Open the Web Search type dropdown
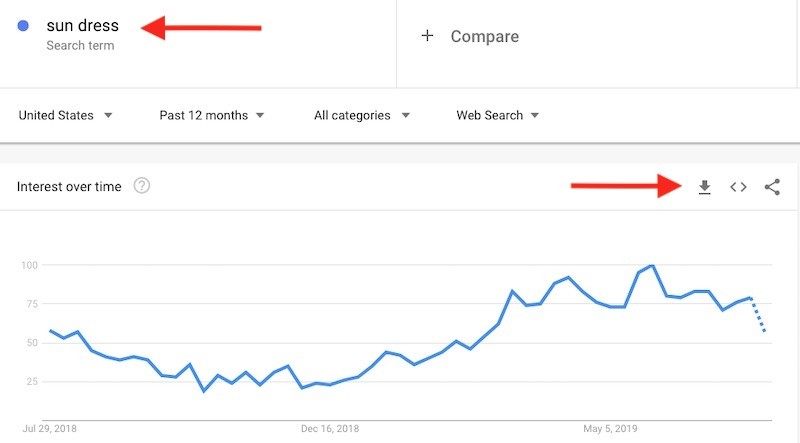This screenshot has width=800, height=443. (x=497, y=115)
